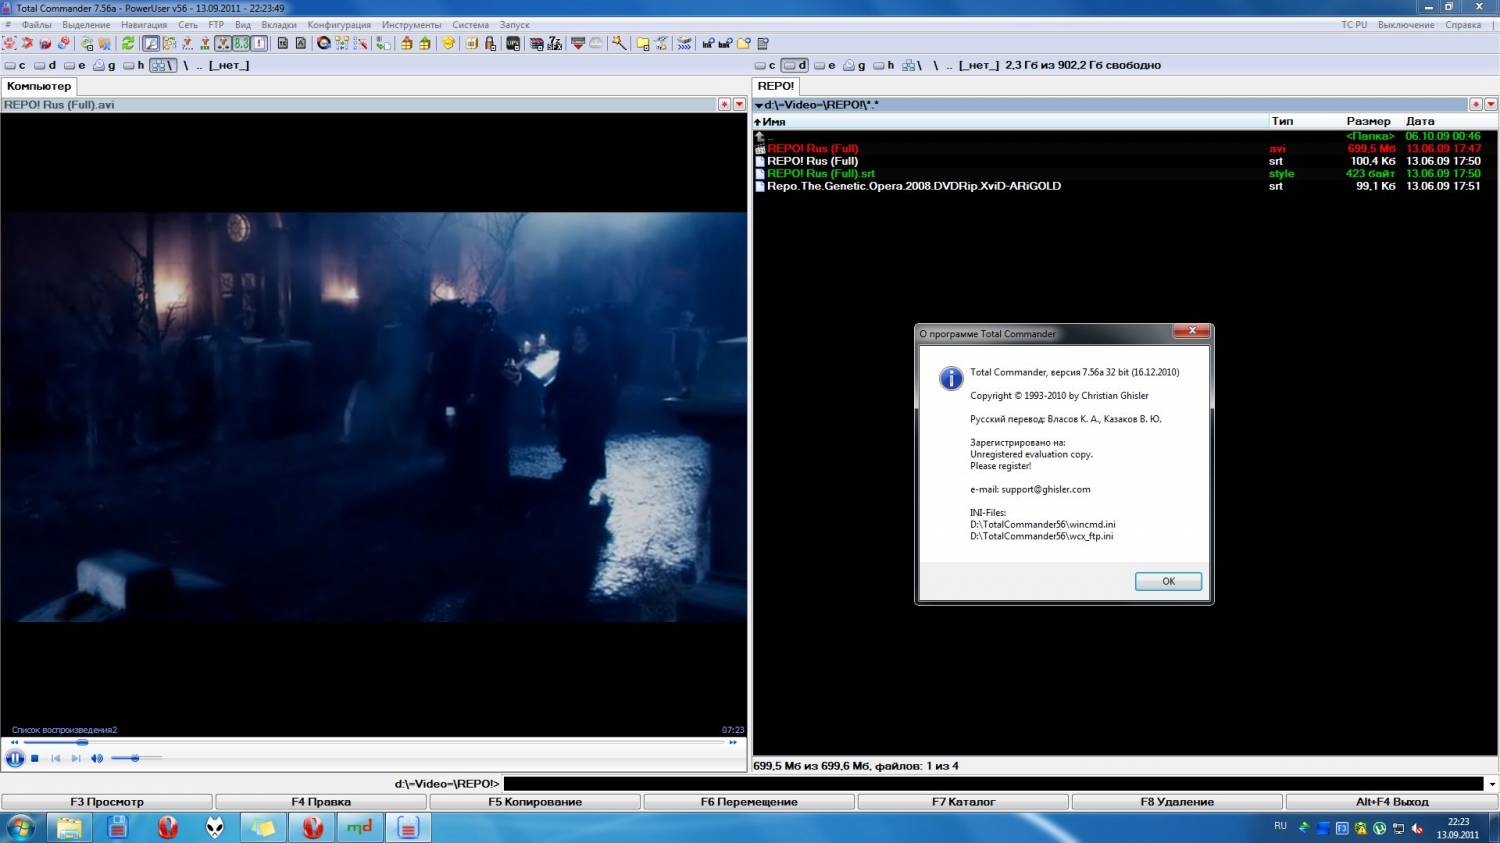
Task: Click the cloud toolbar icon
Action: (x=596, y=43)
